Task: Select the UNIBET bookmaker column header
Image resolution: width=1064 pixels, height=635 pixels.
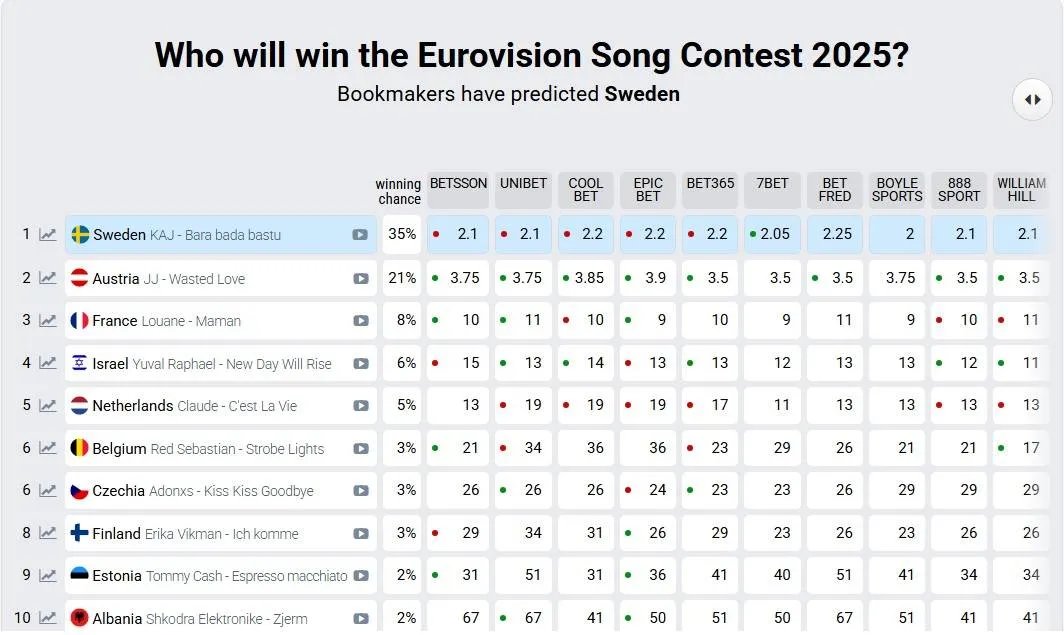Action: pyautogui.click(x=523, y=190)
